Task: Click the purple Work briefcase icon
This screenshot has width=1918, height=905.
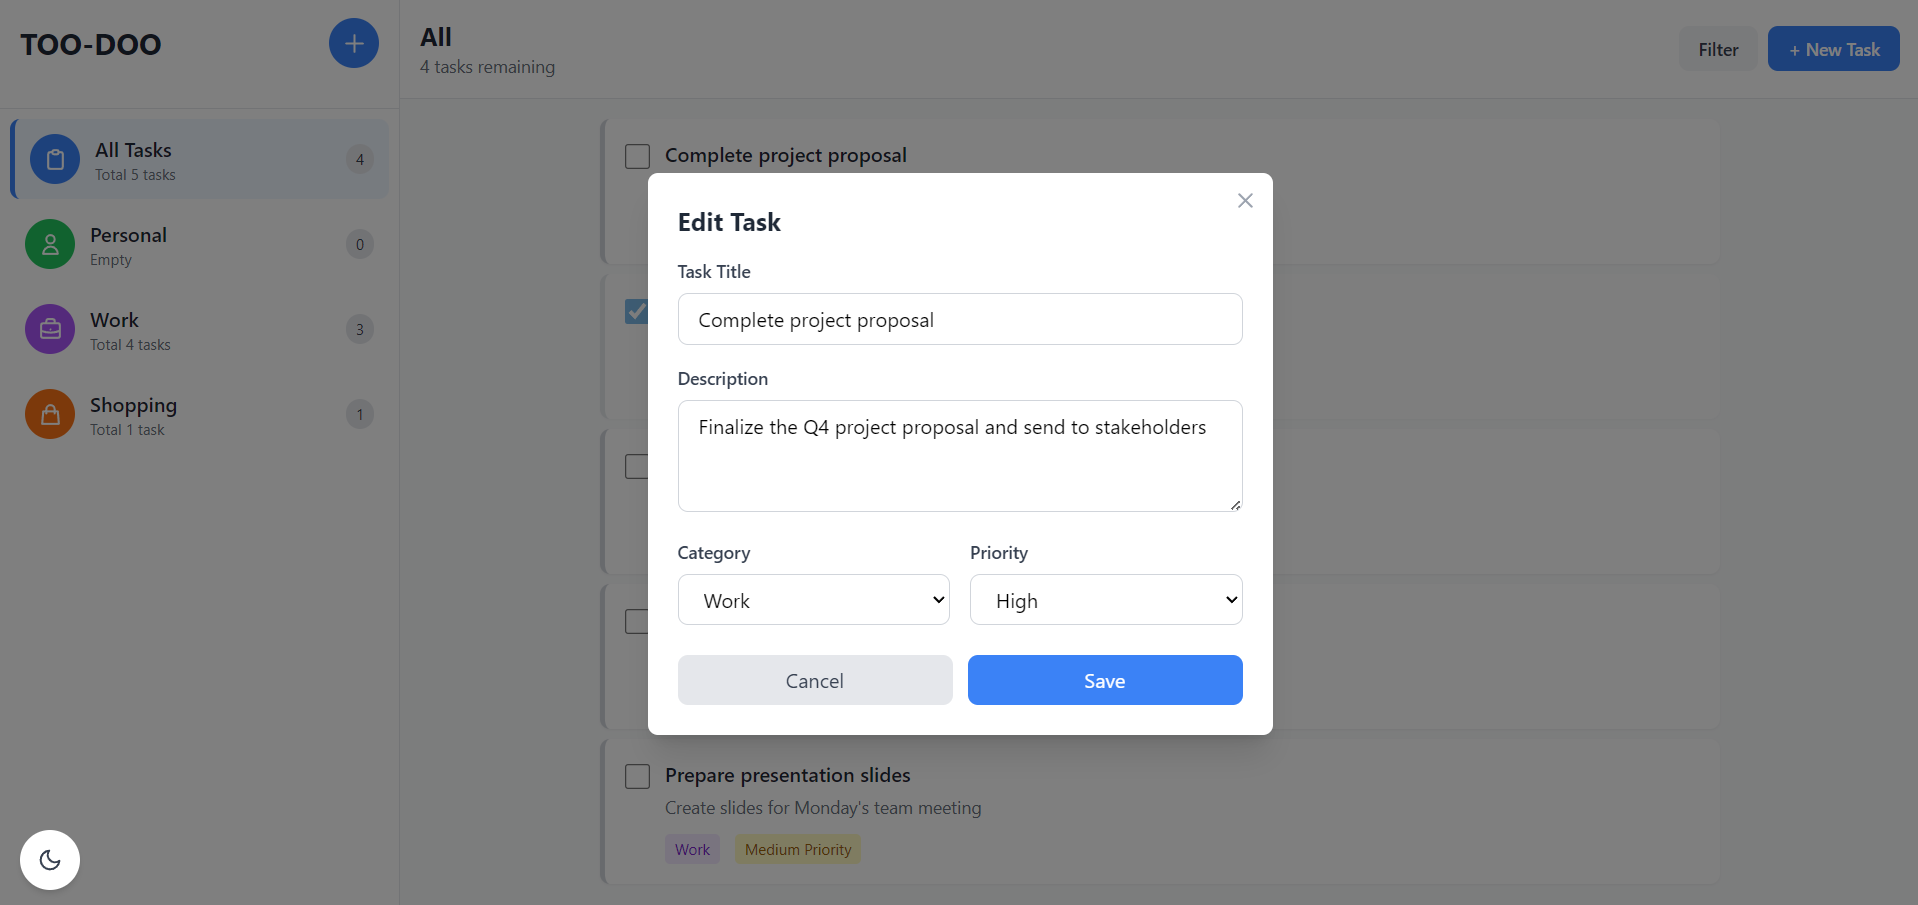Action: pyautogui.click(x=50, y=329)
